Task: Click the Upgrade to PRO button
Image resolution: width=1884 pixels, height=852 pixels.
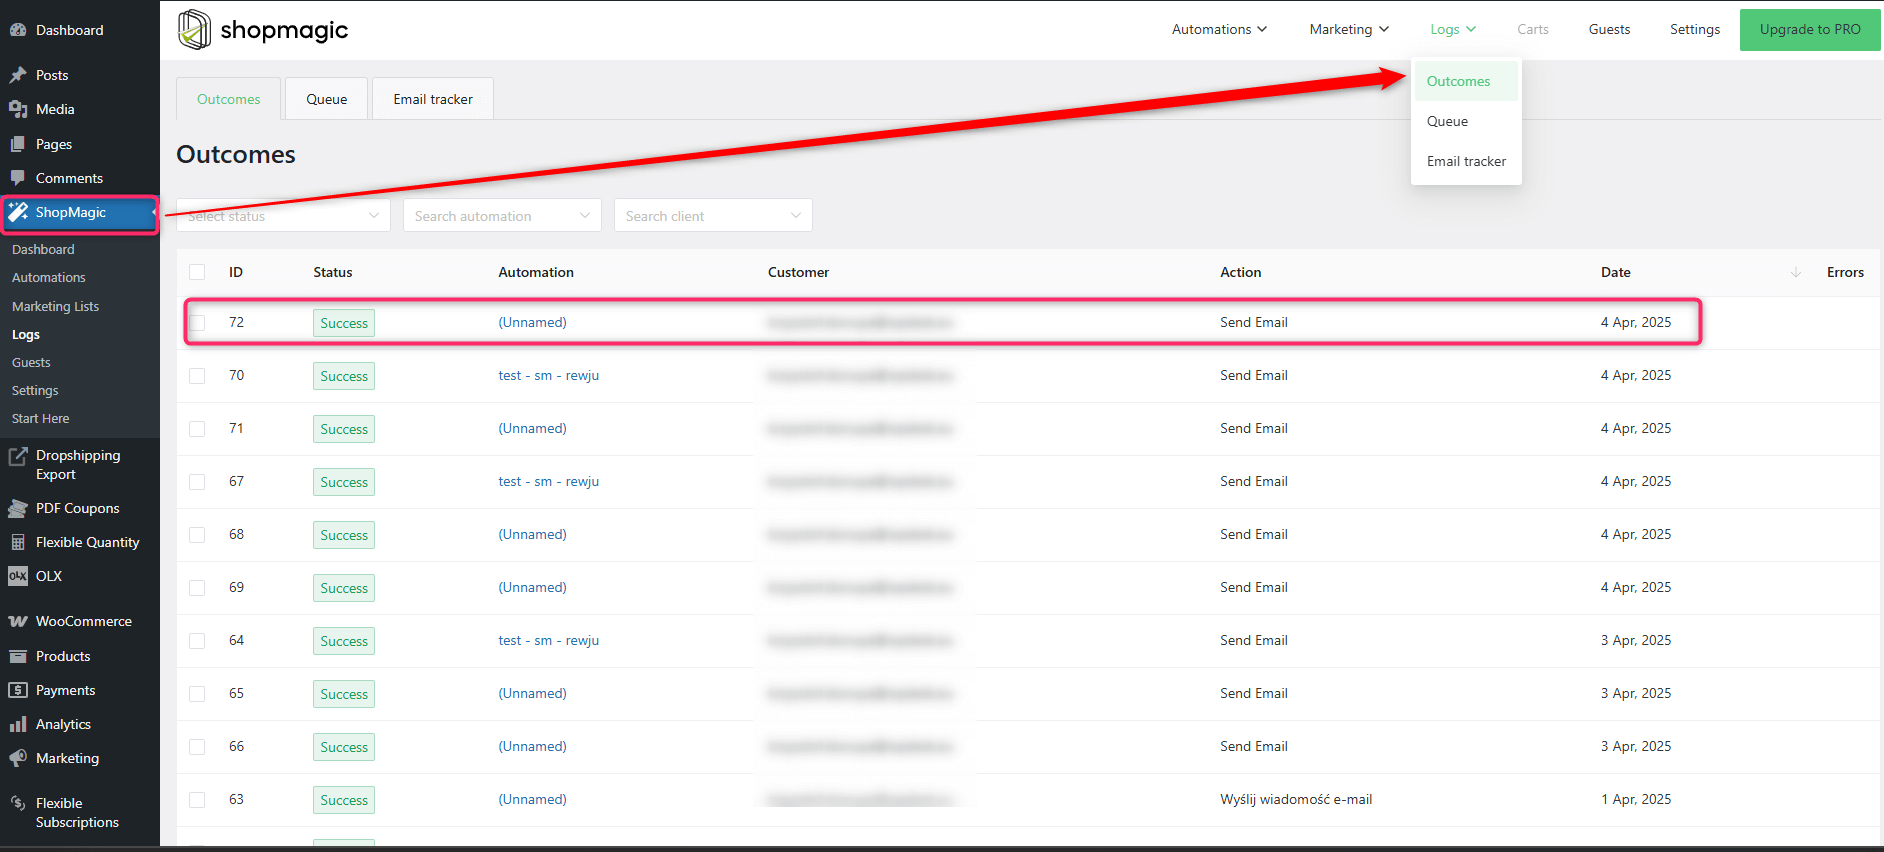Action: (1809, 29)
